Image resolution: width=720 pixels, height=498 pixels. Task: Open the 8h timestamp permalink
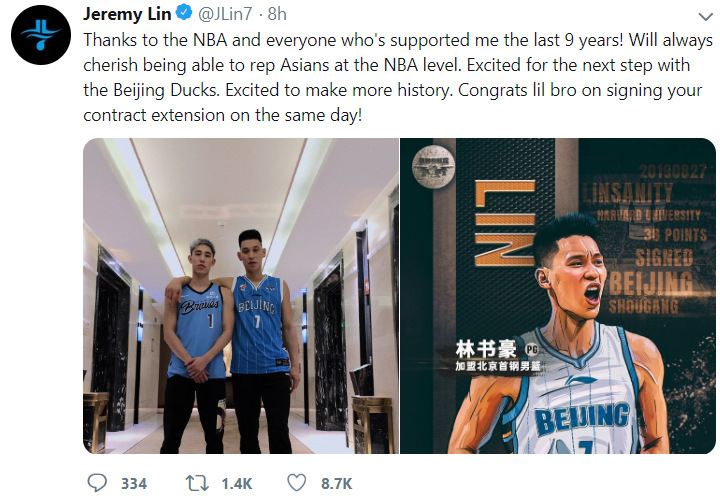point(277,14)
